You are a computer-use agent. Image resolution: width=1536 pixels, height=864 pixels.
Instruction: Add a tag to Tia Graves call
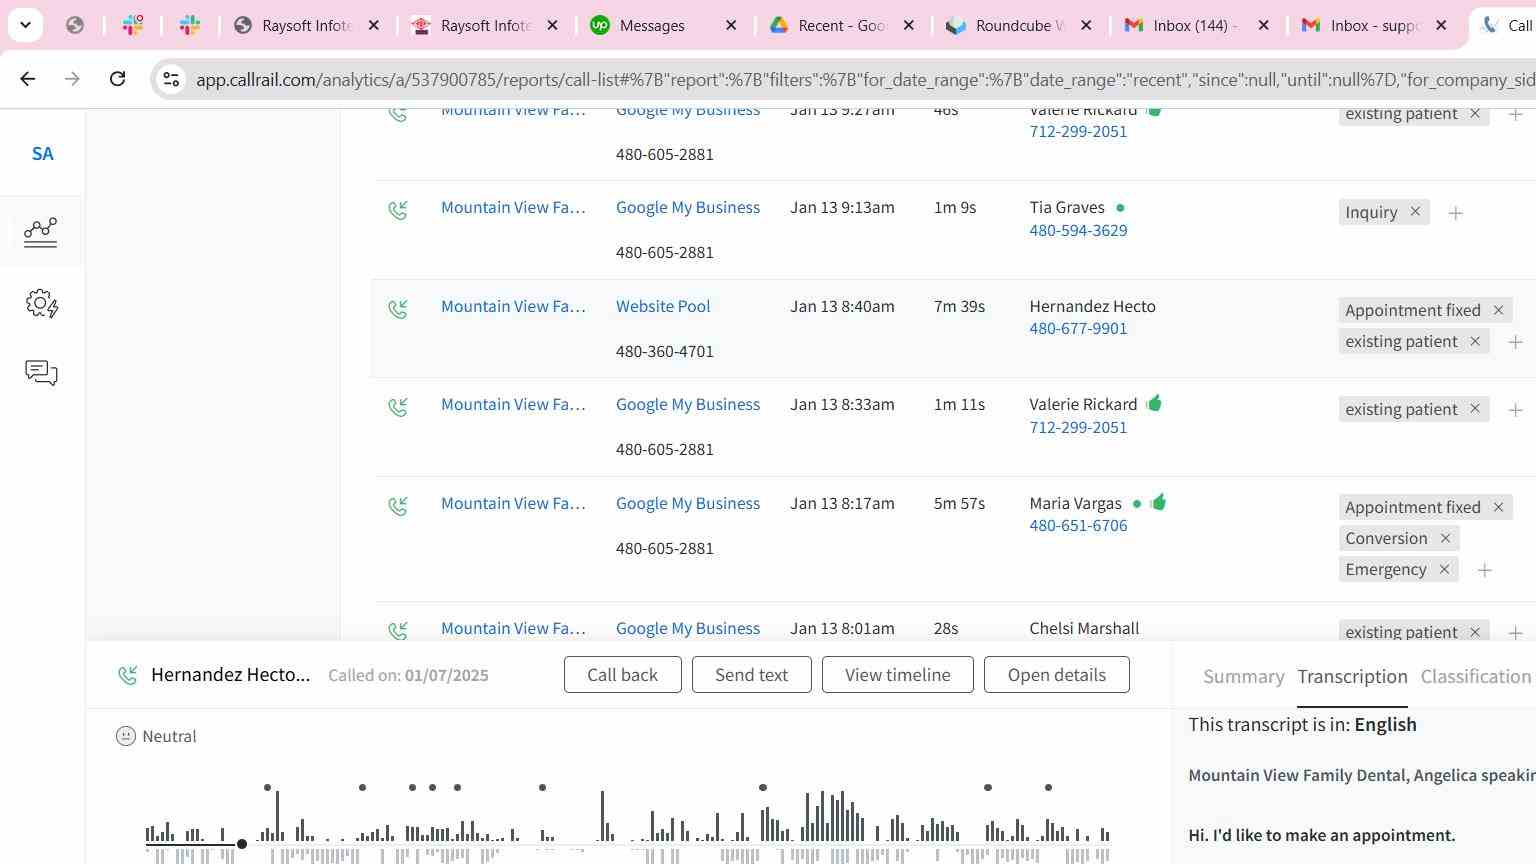(x=1456, y=213)
